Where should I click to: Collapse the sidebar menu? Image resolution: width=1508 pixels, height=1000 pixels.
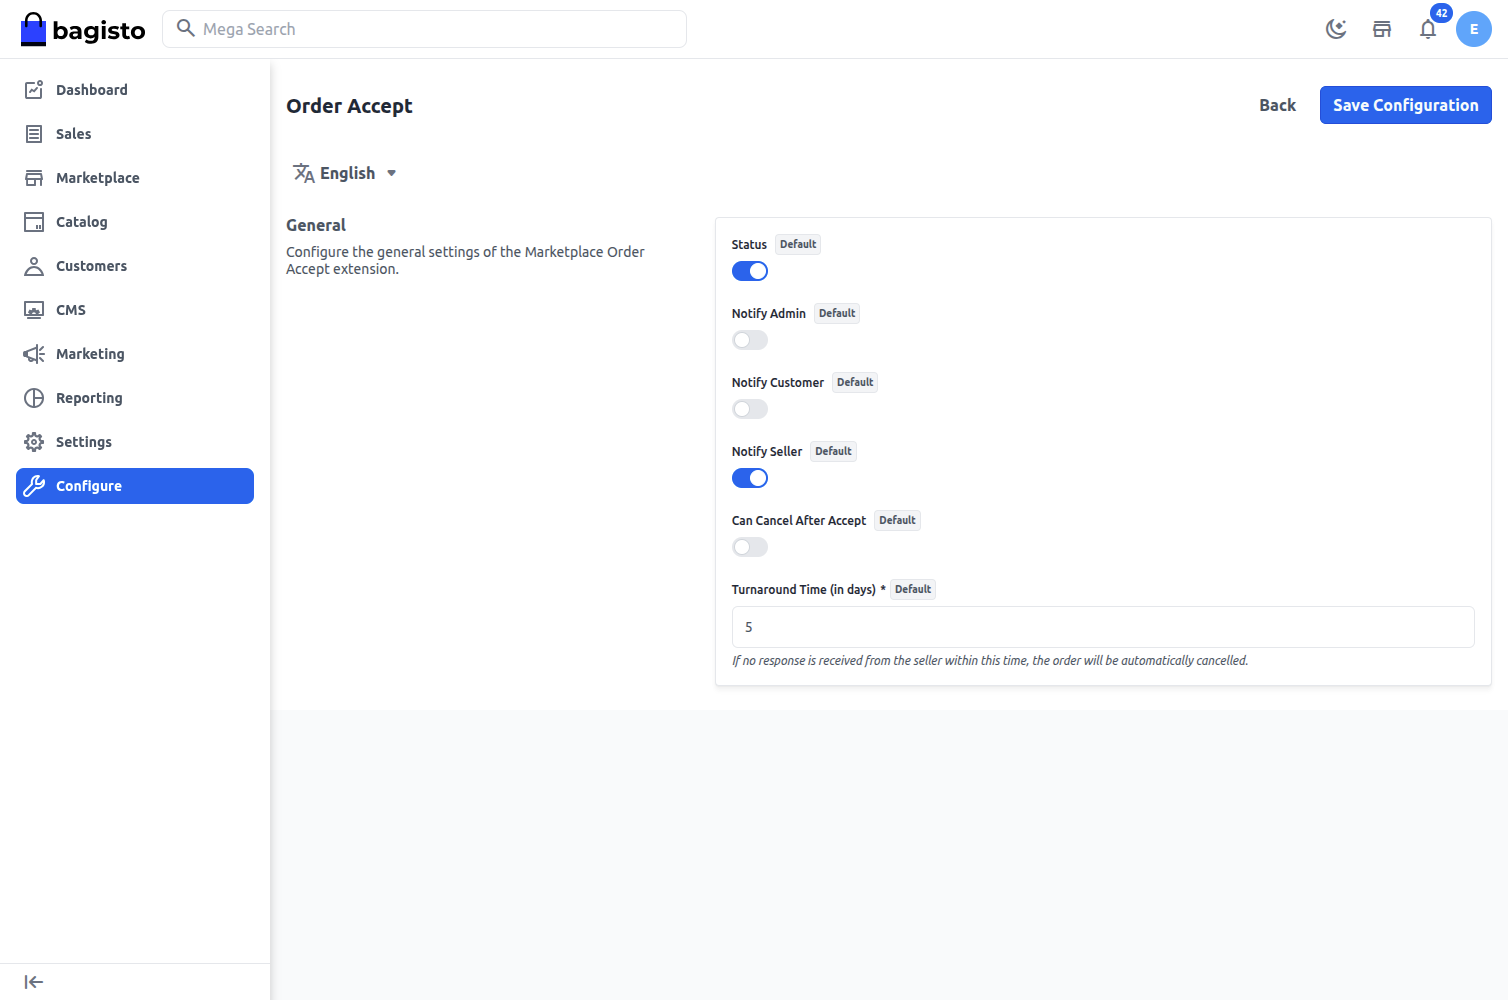pyautogui.click(x=34, y=982)
